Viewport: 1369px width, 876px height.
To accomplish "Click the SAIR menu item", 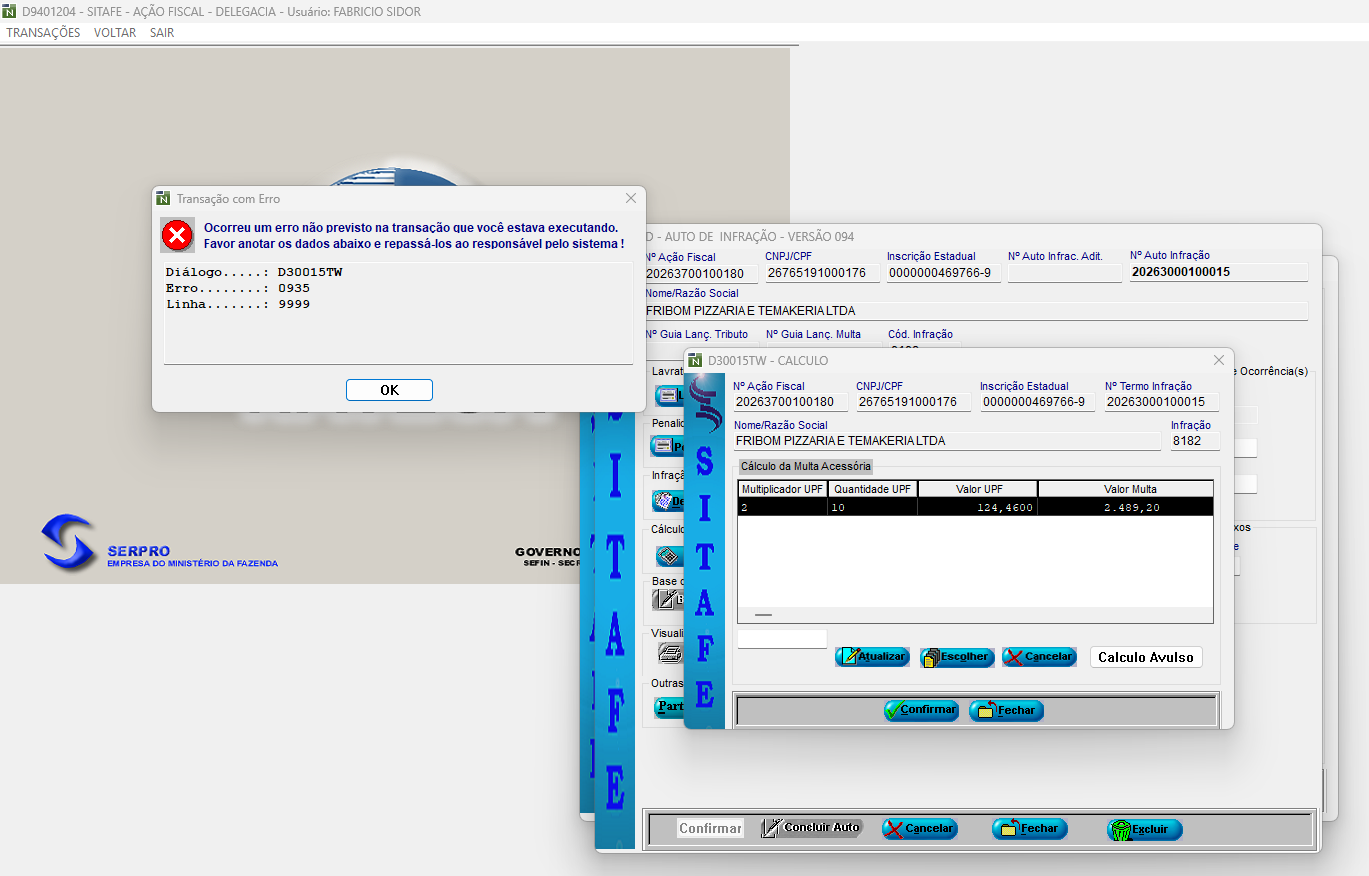I will point(162,33).
